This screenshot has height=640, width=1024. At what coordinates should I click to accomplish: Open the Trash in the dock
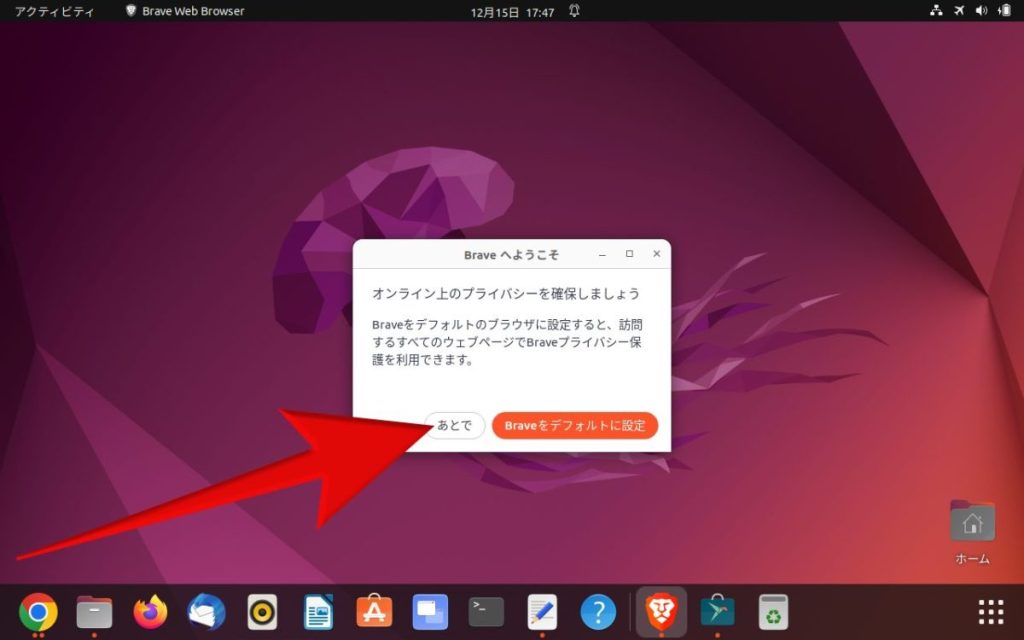[773, 612]
